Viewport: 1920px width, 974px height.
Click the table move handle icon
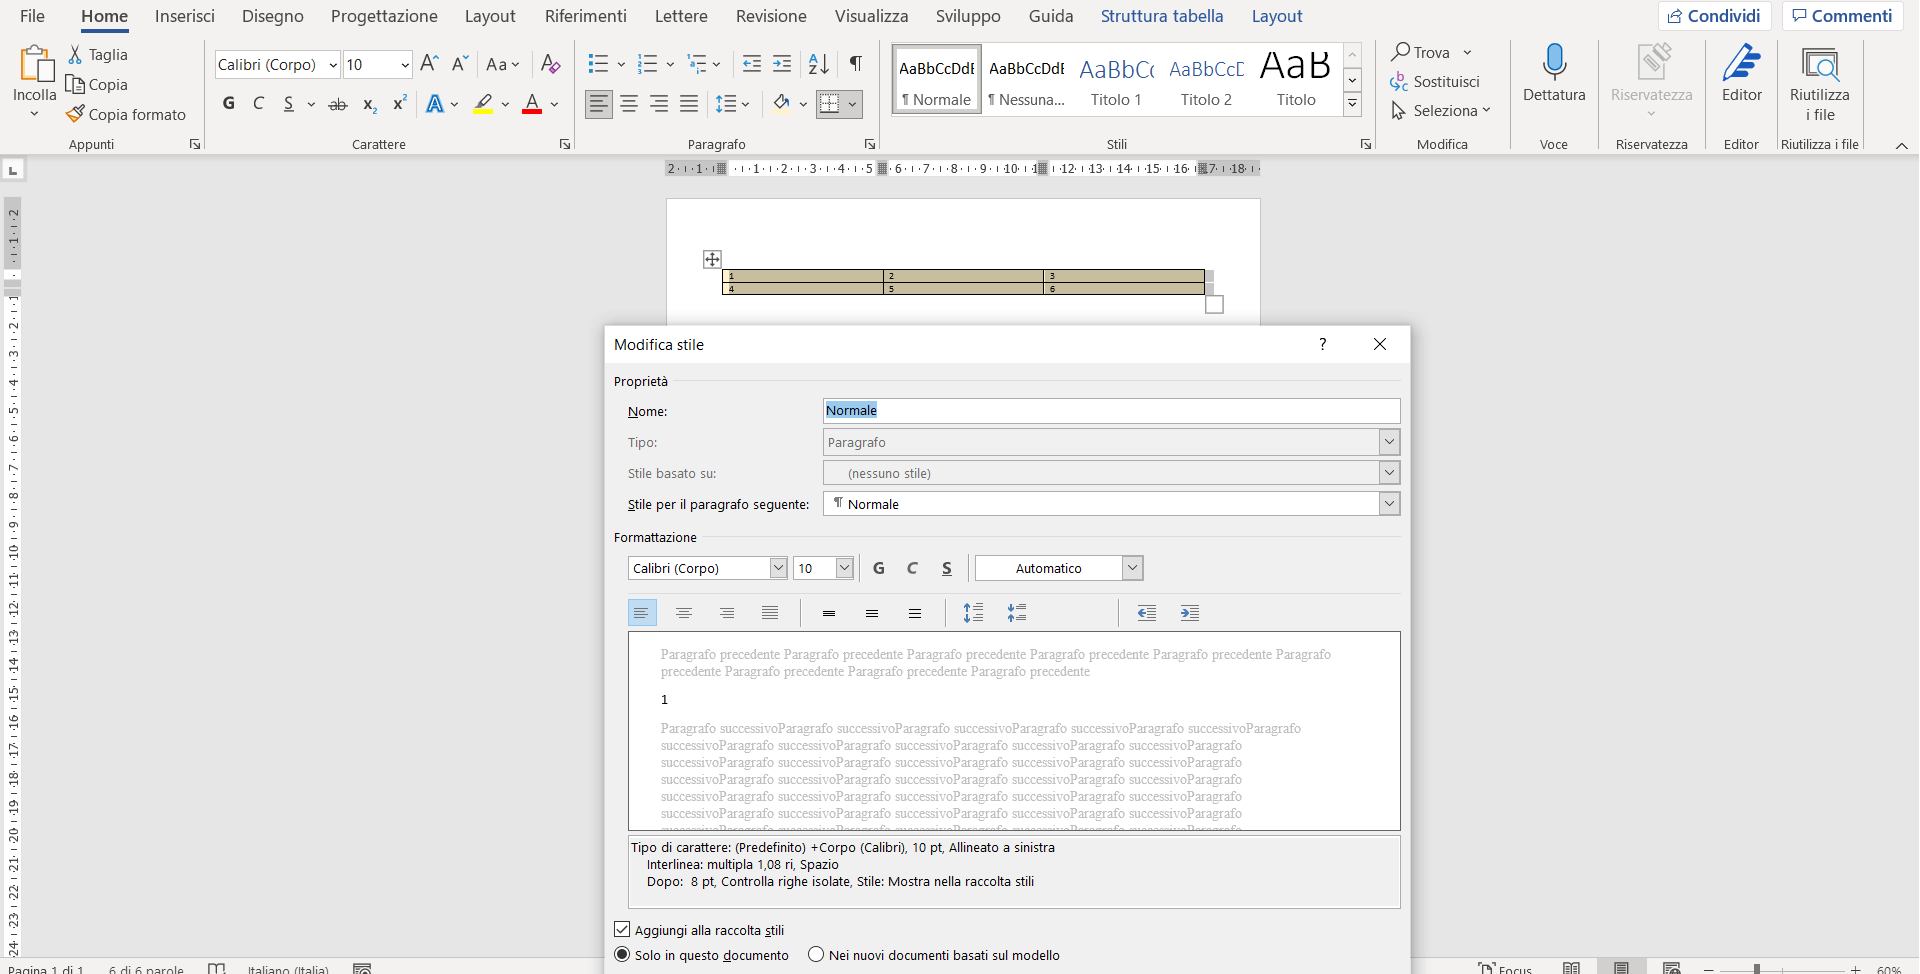coord(712,259)
